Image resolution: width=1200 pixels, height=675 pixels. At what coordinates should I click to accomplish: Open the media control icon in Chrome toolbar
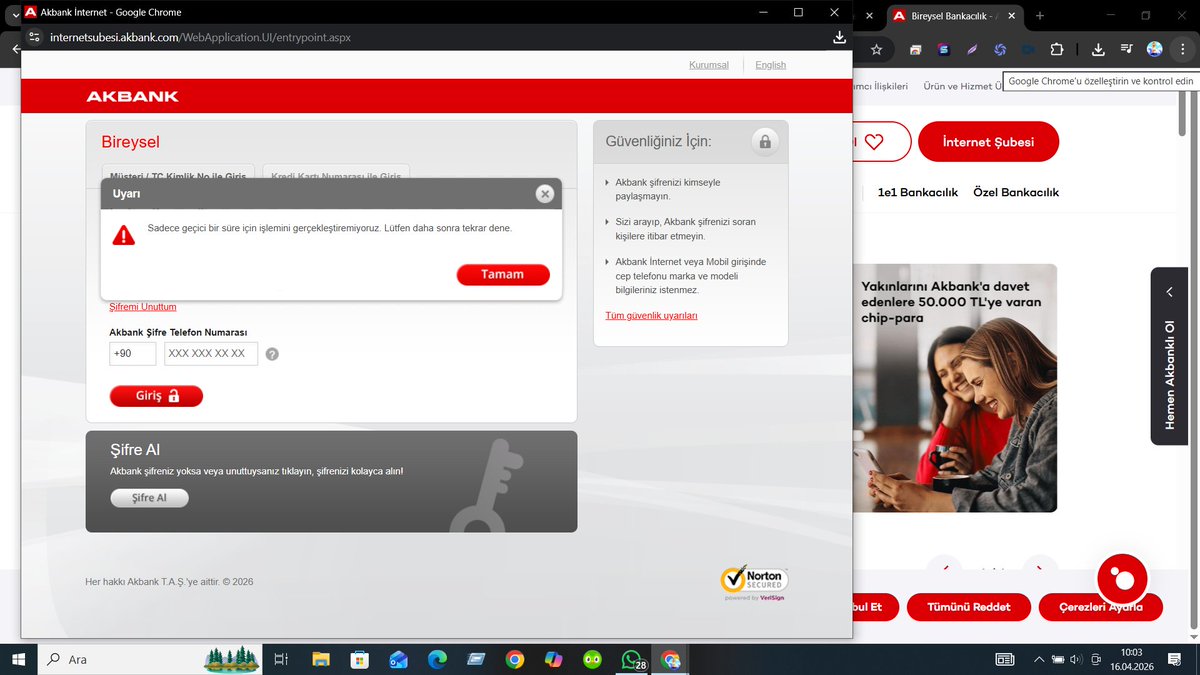pos(1127,49)
